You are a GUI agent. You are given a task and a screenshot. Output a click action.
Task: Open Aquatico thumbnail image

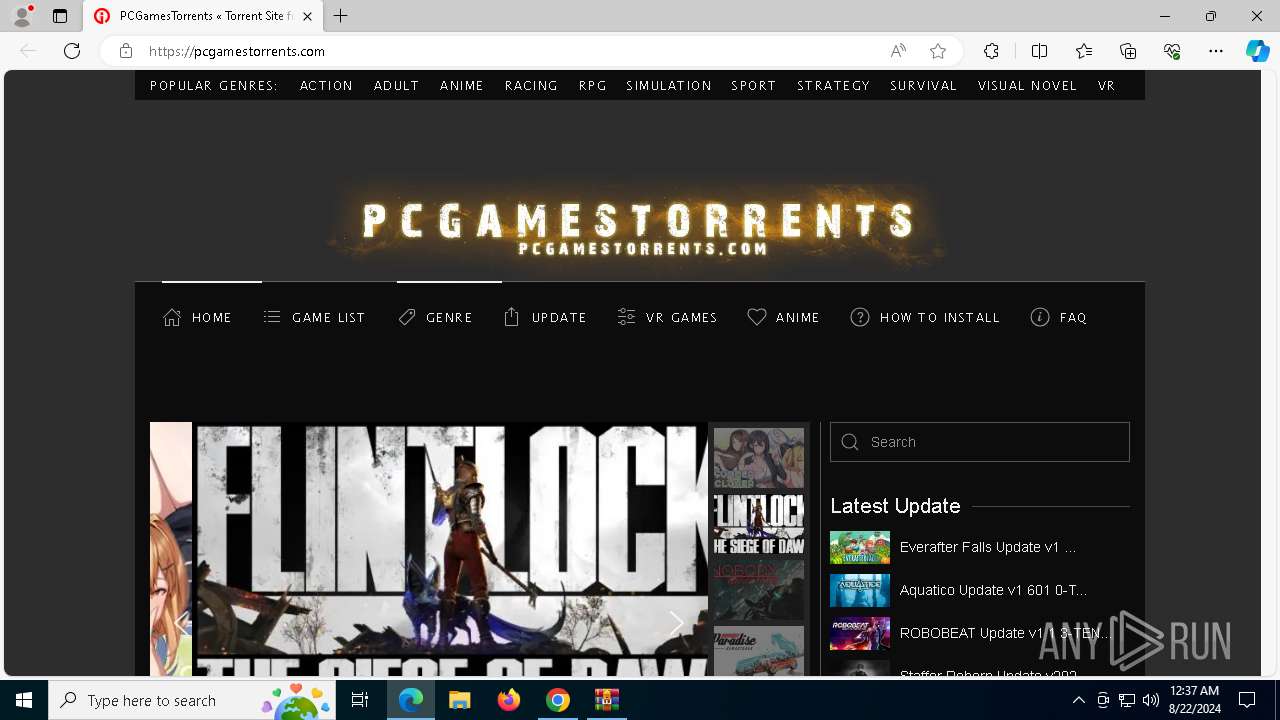860,590
